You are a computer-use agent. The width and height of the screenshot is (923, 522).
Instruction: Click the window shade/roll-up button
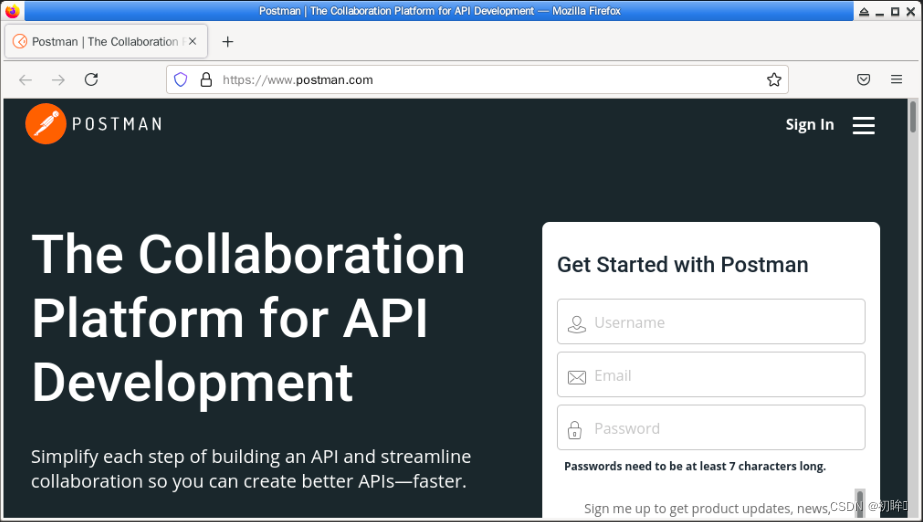point(864,11)
